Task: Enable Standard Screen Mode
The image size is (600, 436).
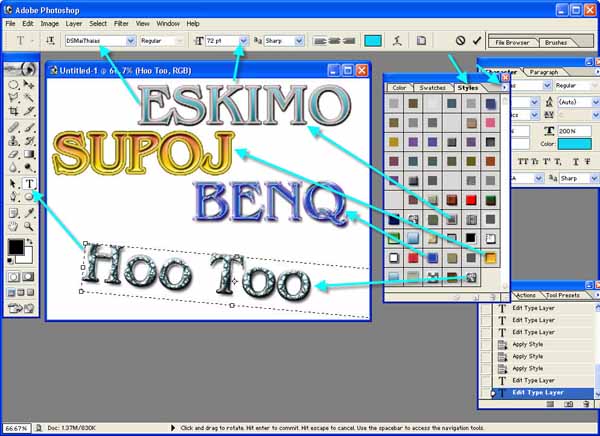Action: [11, 293]
